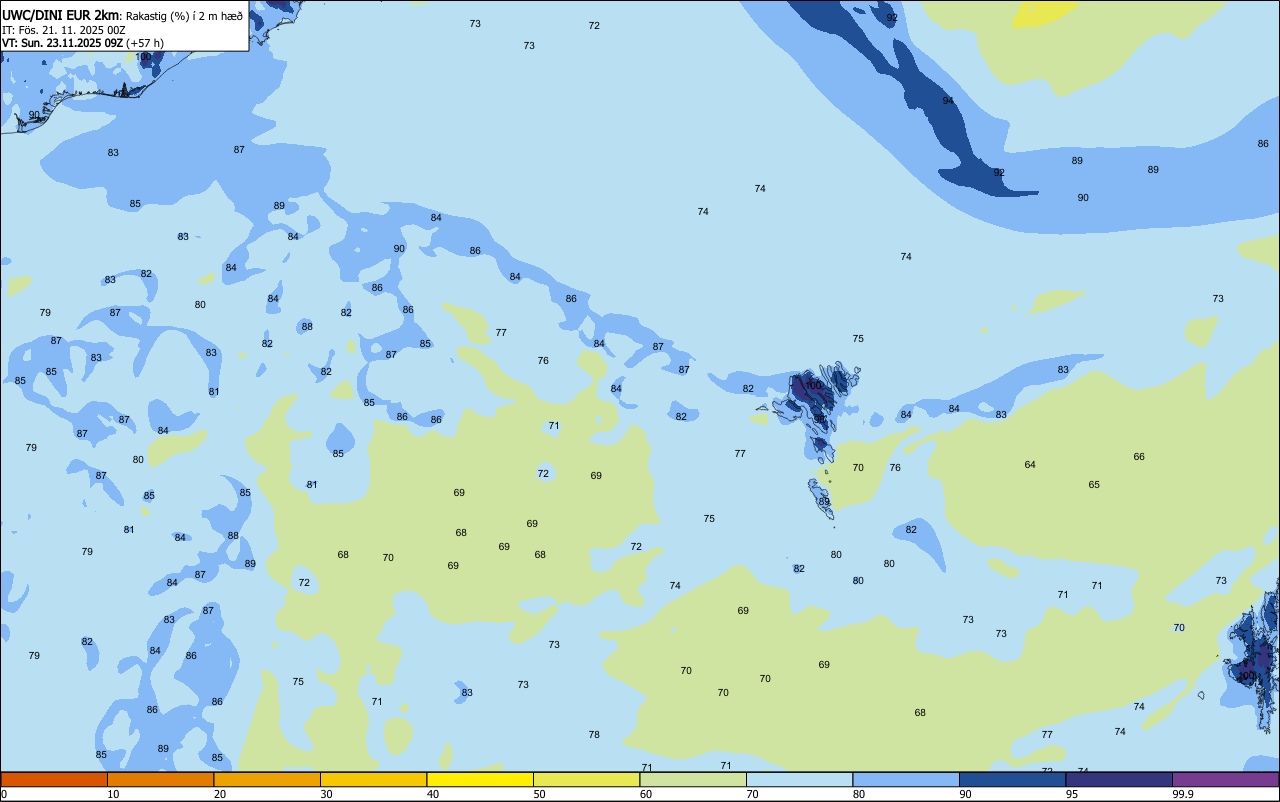Click the valid time "VT: Sun. 23.11.2025 09Z"
1280x802 pixels.
(62, 43)
